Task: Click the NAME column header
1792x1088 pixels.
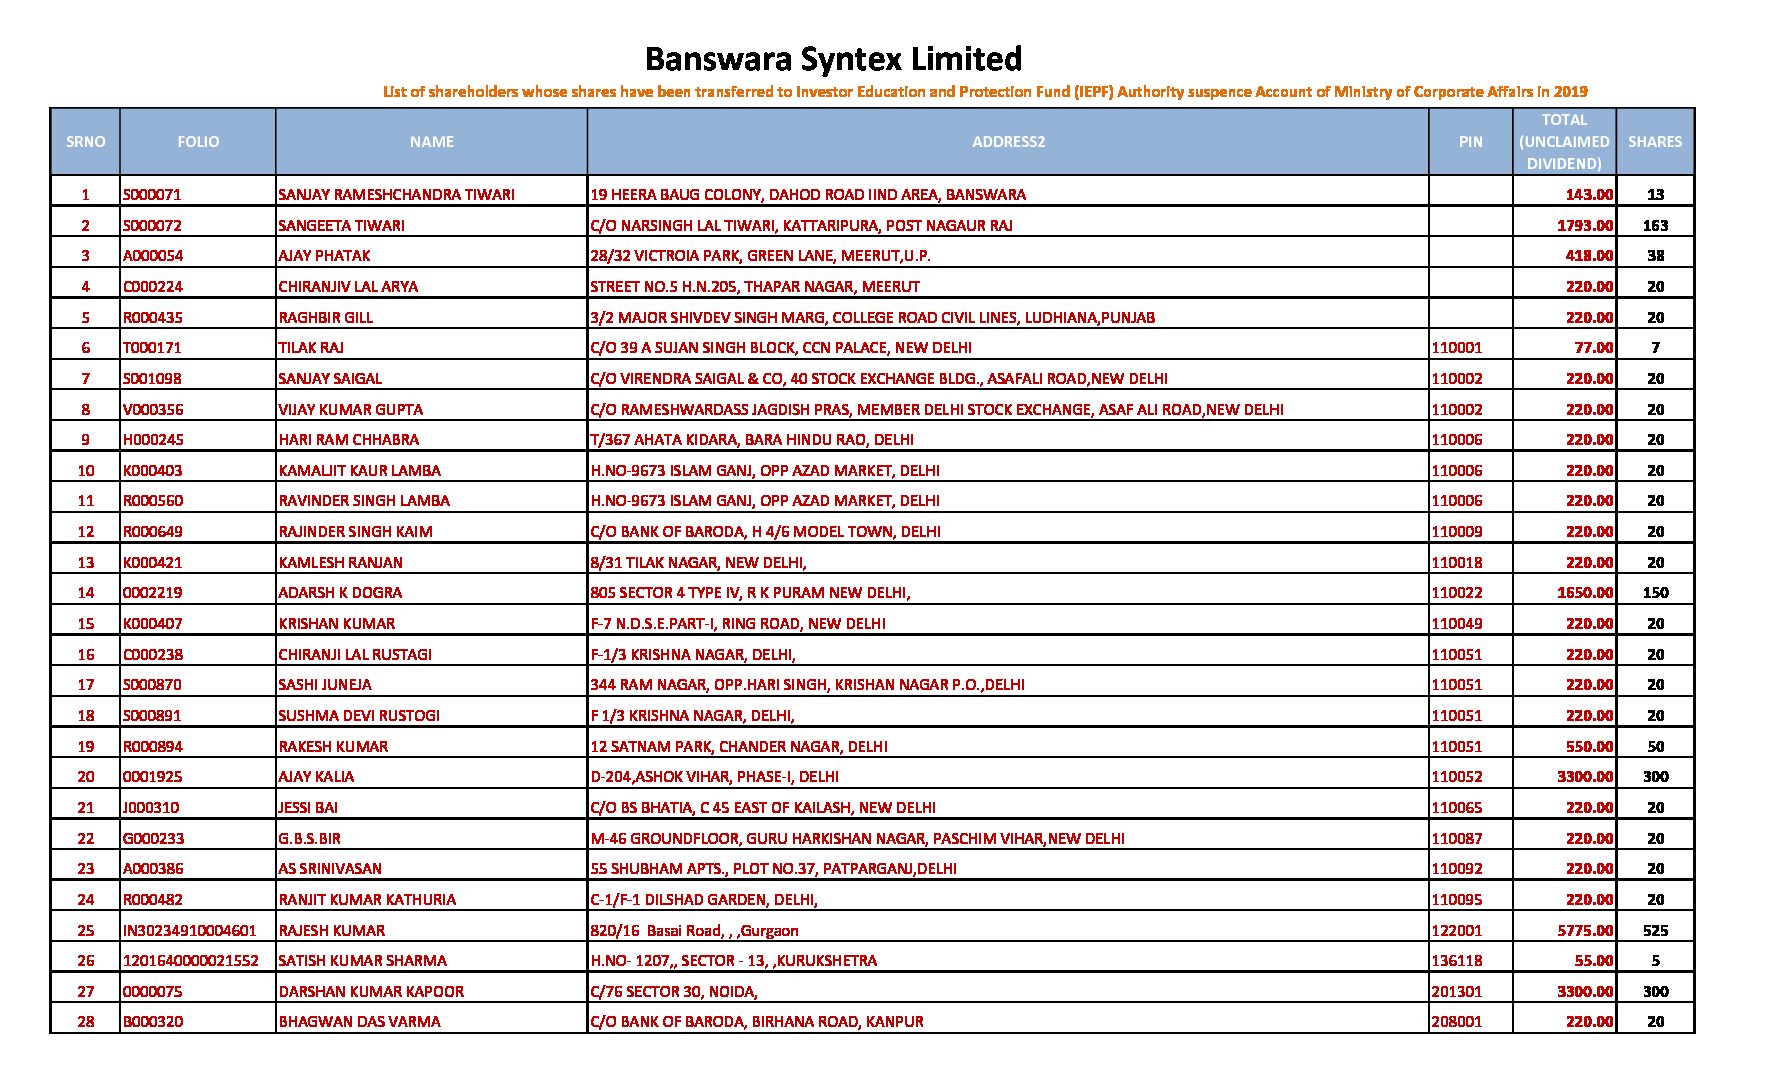Action: [x=431, y=142]
